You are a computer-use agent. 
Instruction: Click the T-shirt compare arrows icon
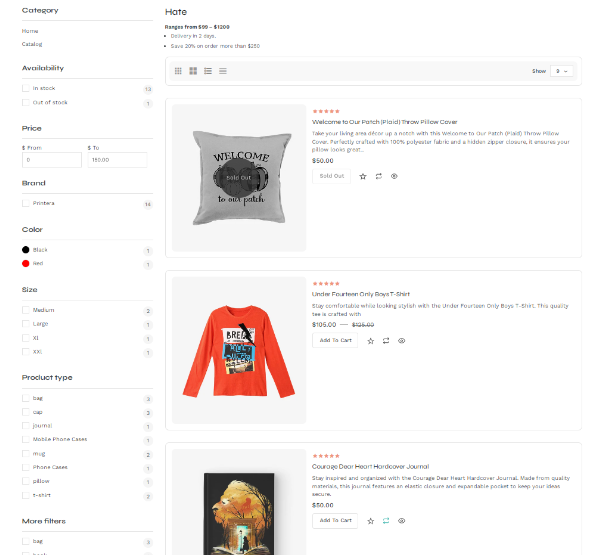tap(386, 341)
